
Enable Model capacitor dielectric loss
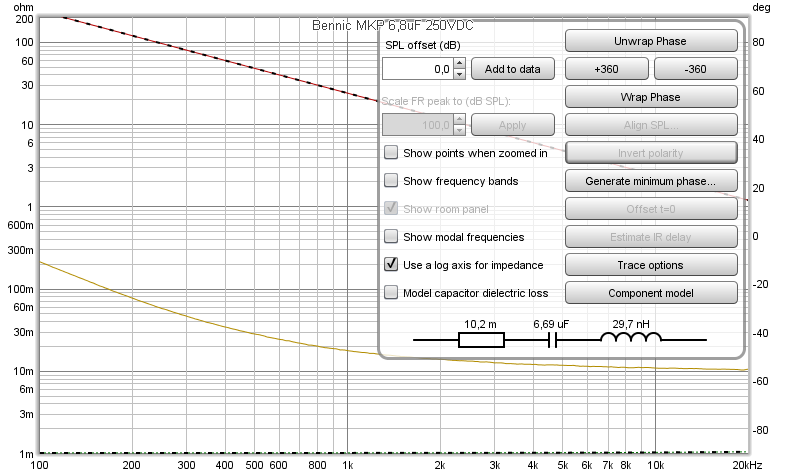coord(391,292)
